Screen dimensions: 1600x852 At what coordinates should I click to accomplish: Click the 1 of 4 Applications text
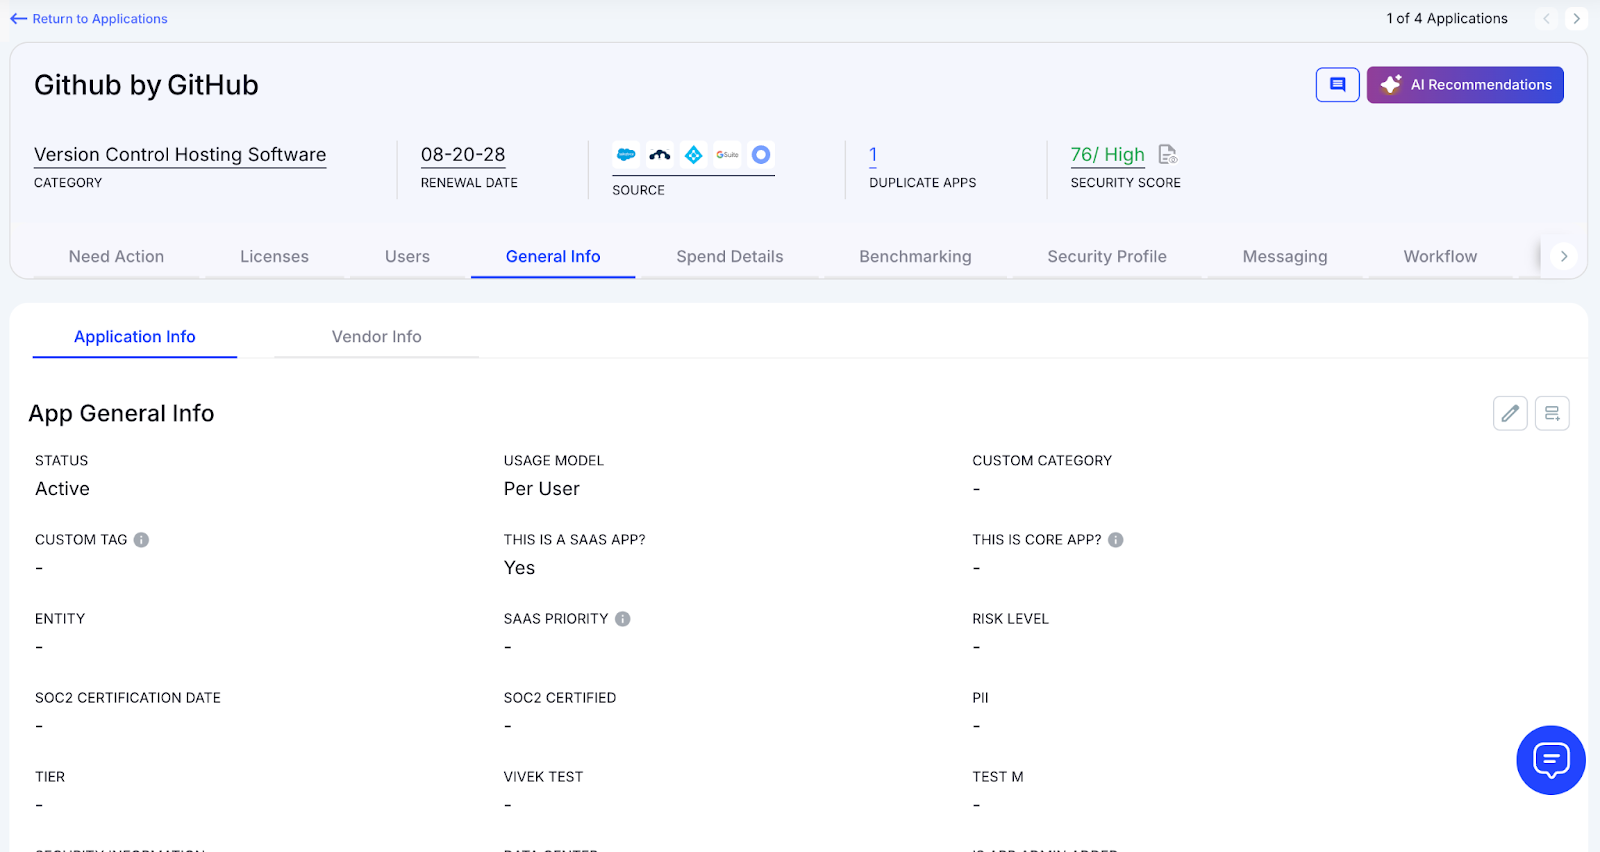(1447, 19)
